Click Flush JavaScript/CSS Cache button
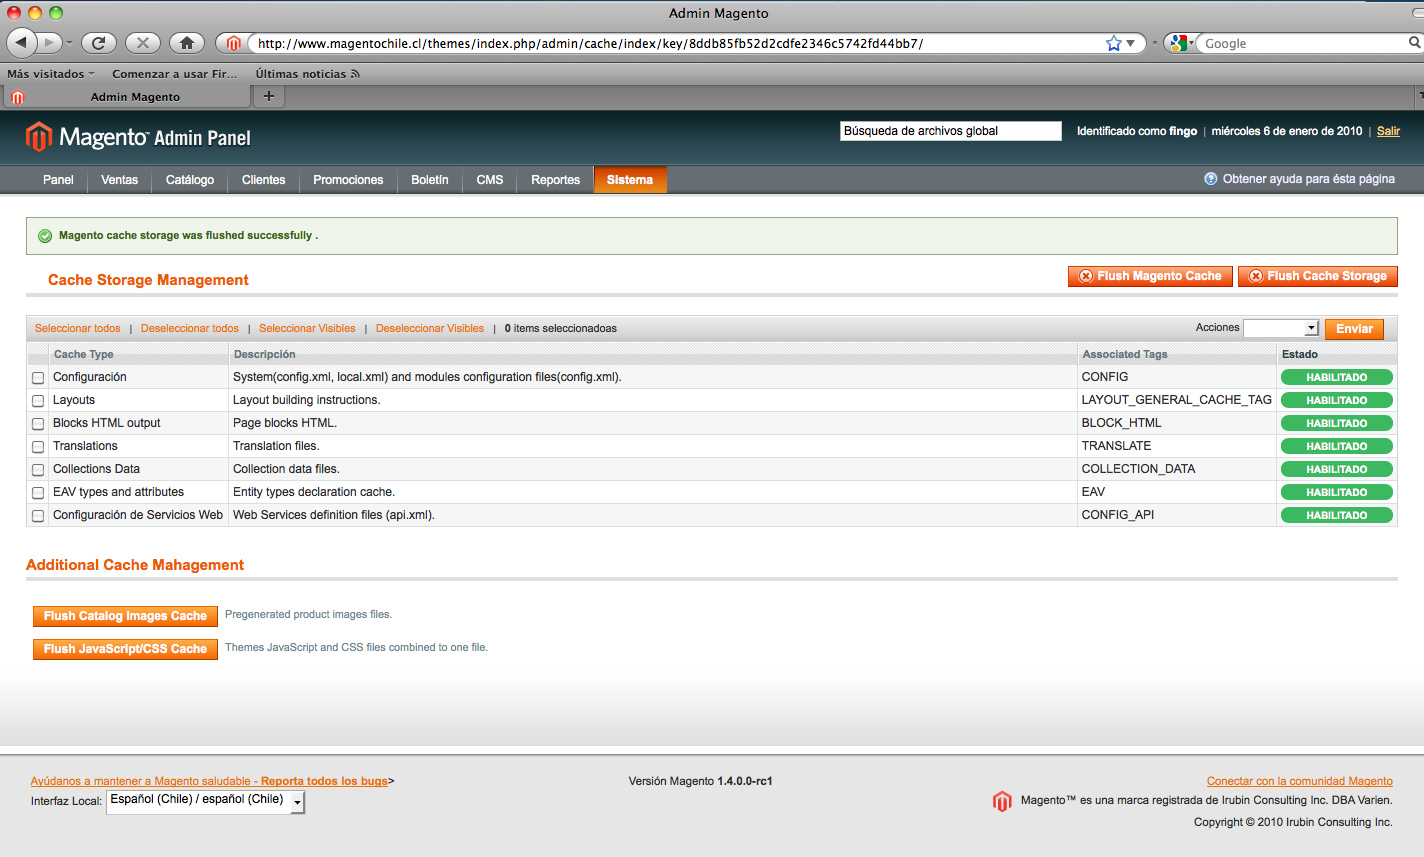 (125, 649)
